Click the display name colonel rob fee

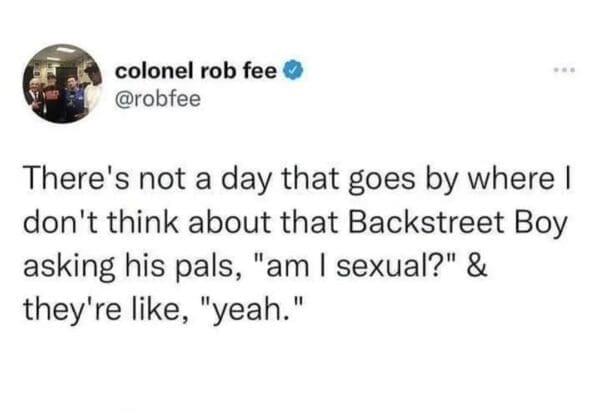[200, 71]
